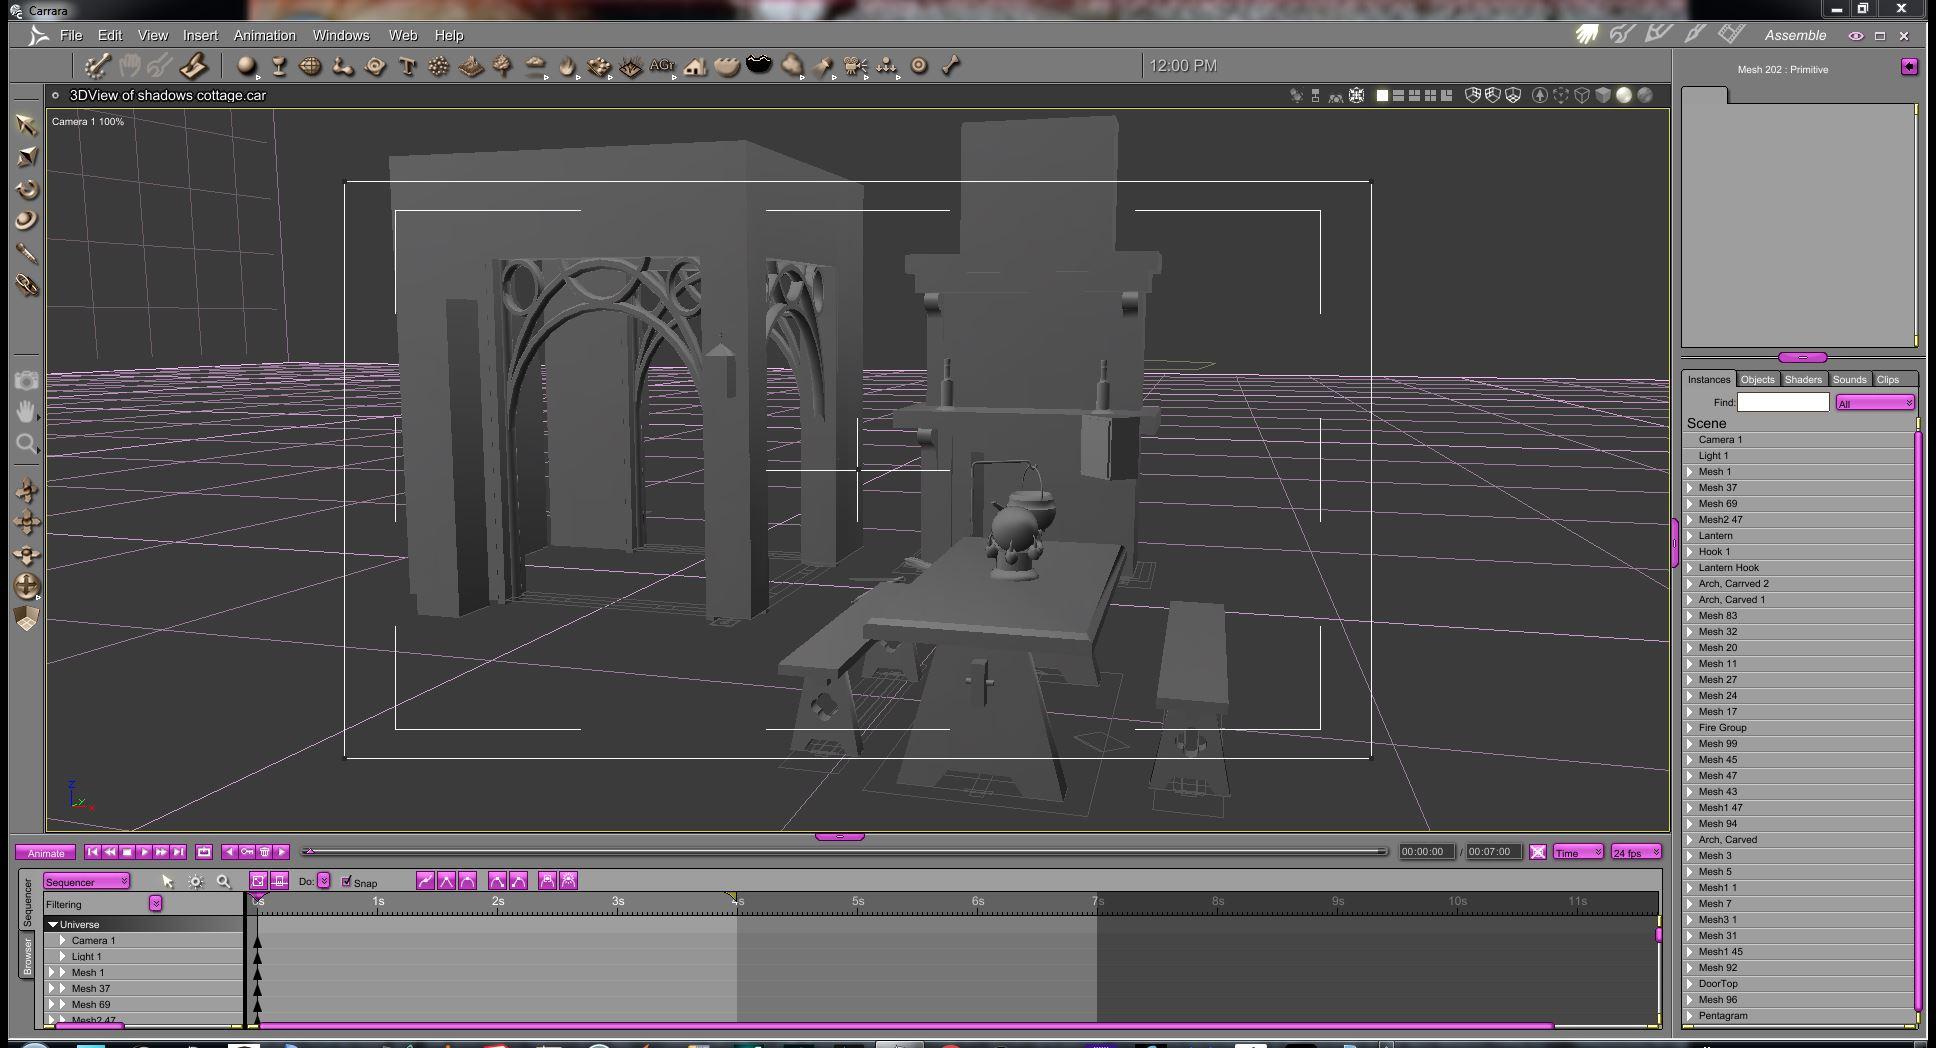1936x1048 pixels.
Task: Open the Storyboard room pencil icon
Action: pos(1658,35)
